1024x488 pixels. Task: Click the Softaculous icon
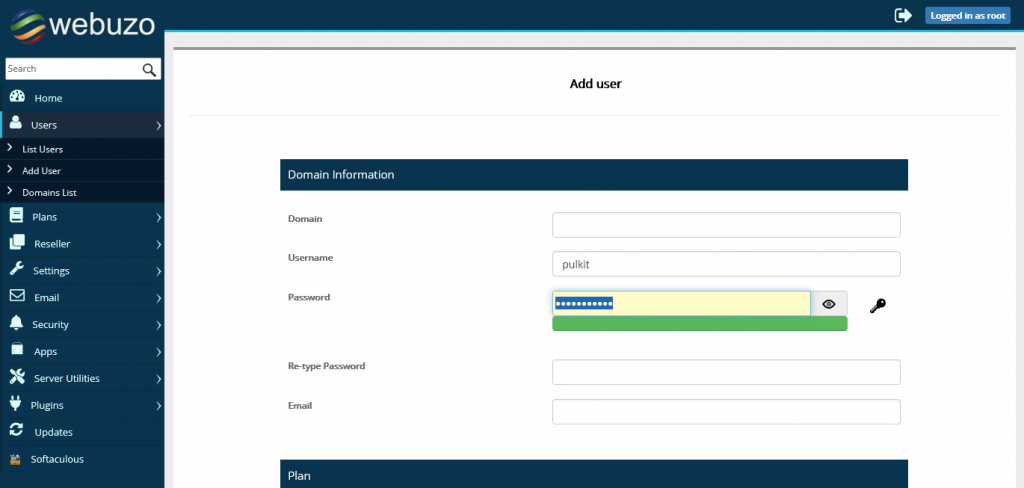tap(16, 459)
